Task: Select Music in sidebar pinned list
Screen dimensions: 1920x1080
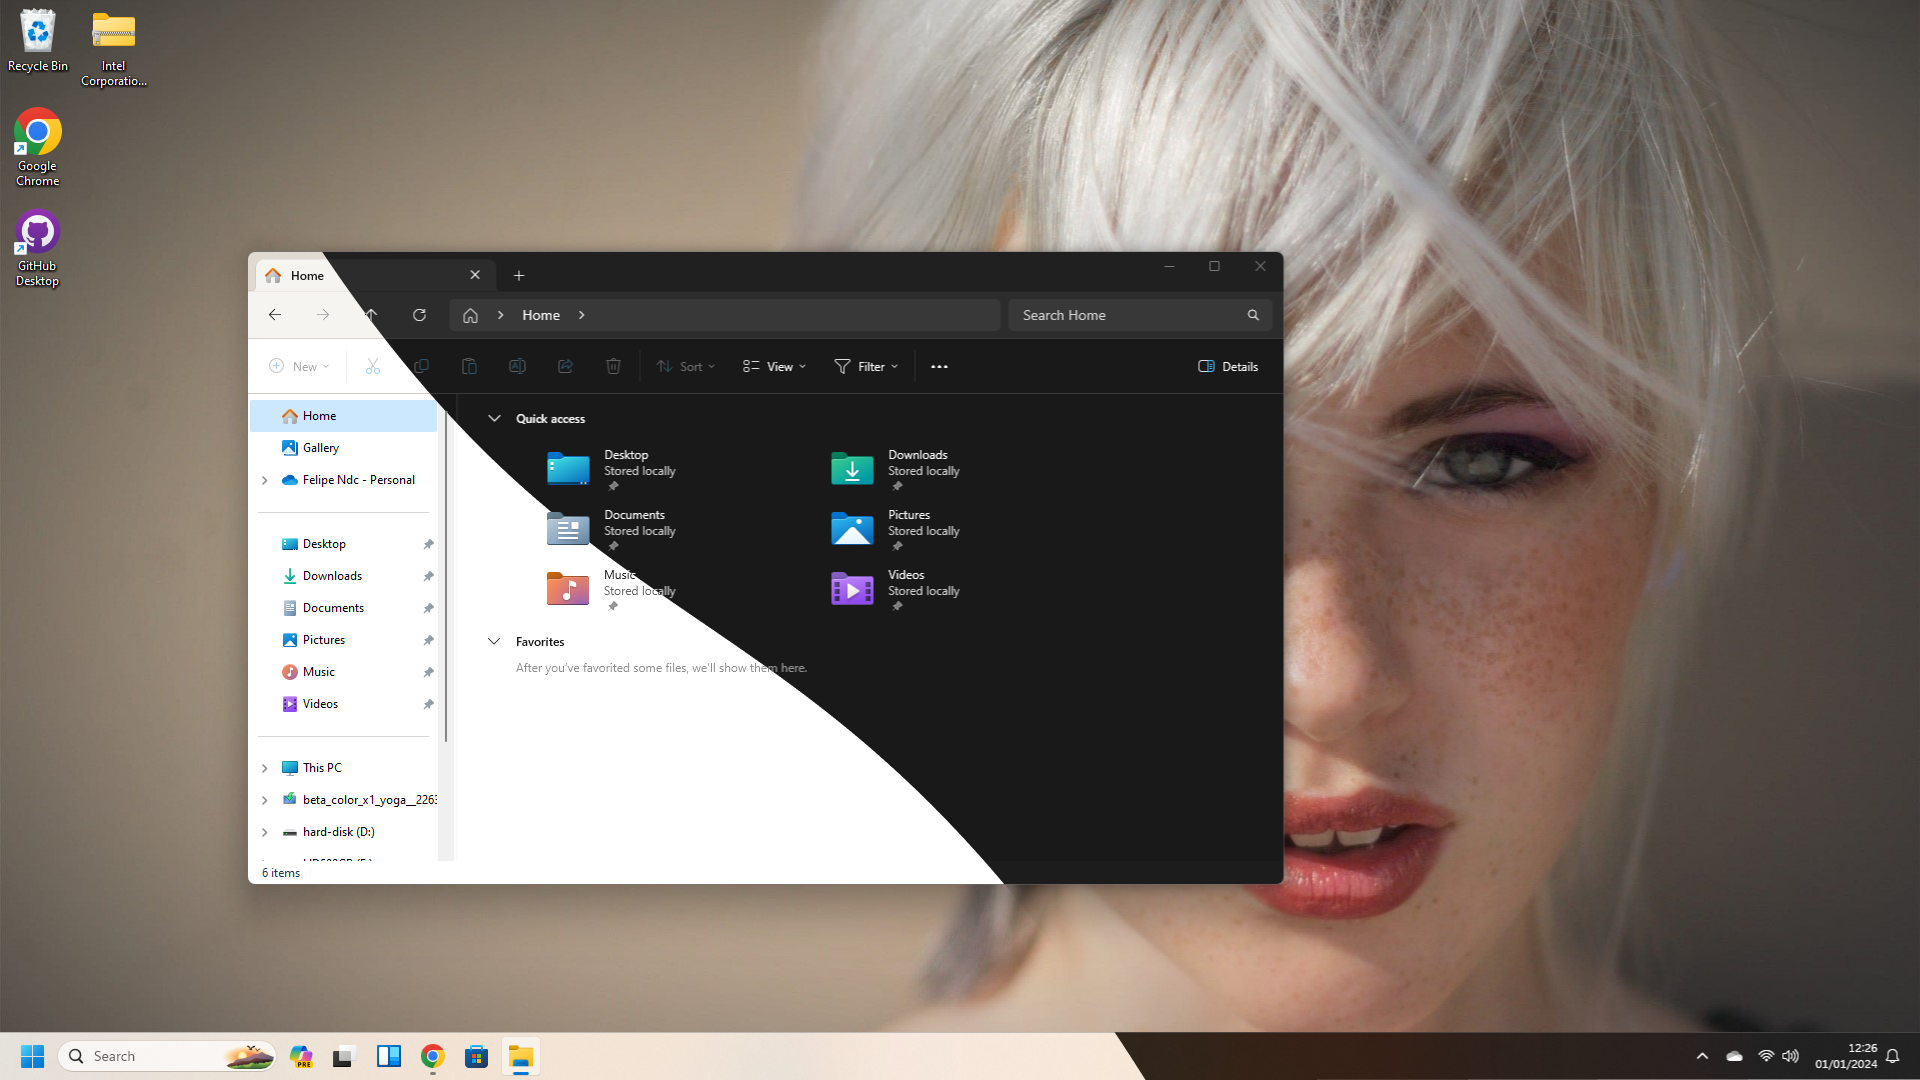Action: tap(343, 672)
